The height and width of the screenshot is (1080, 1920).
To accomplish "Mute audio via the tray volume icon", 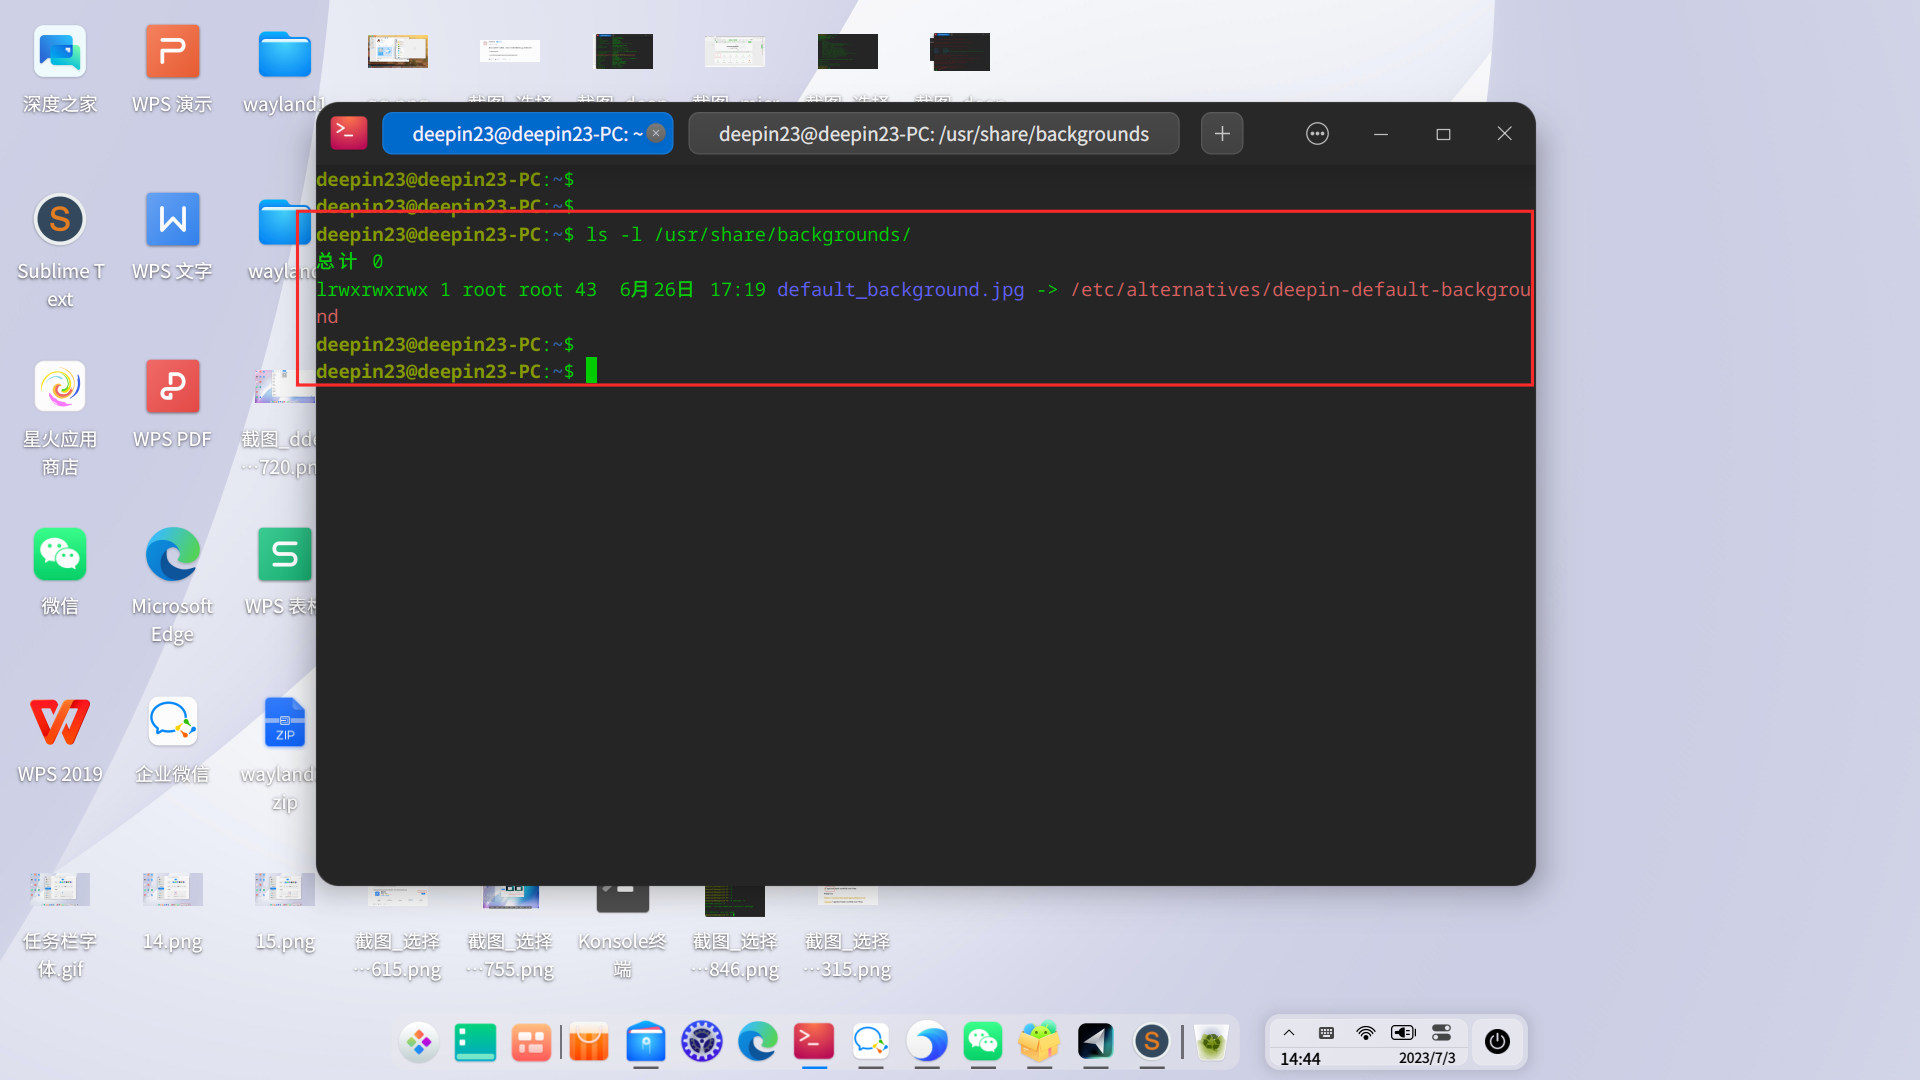I will point(1402,1033).
